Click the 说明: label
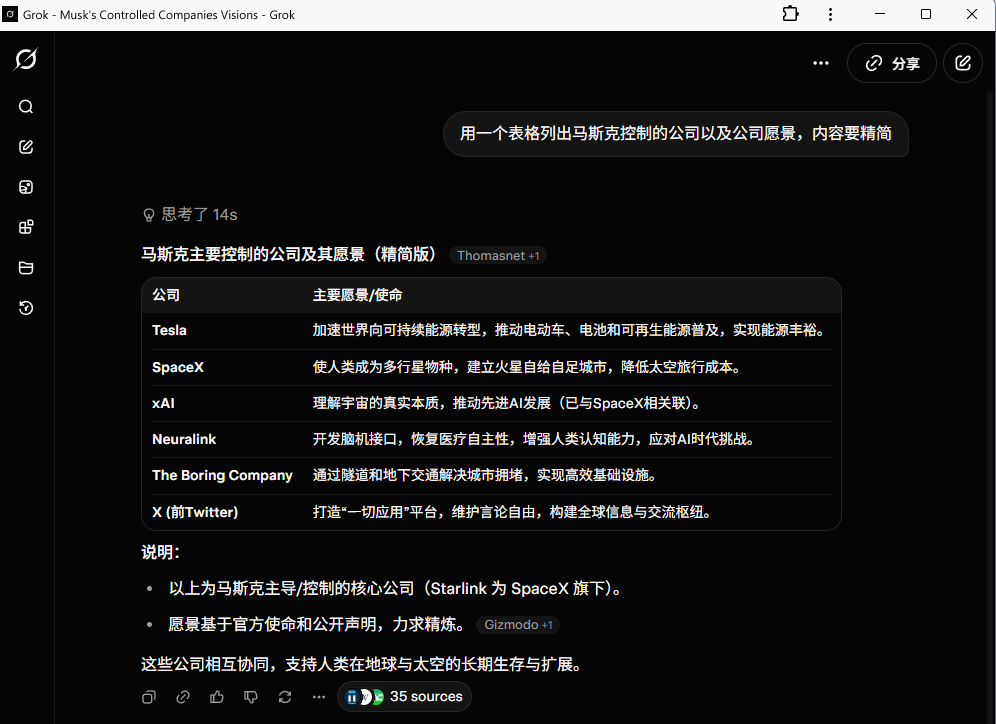This screenshot has width=996, height=724. [x=161, y=553]
